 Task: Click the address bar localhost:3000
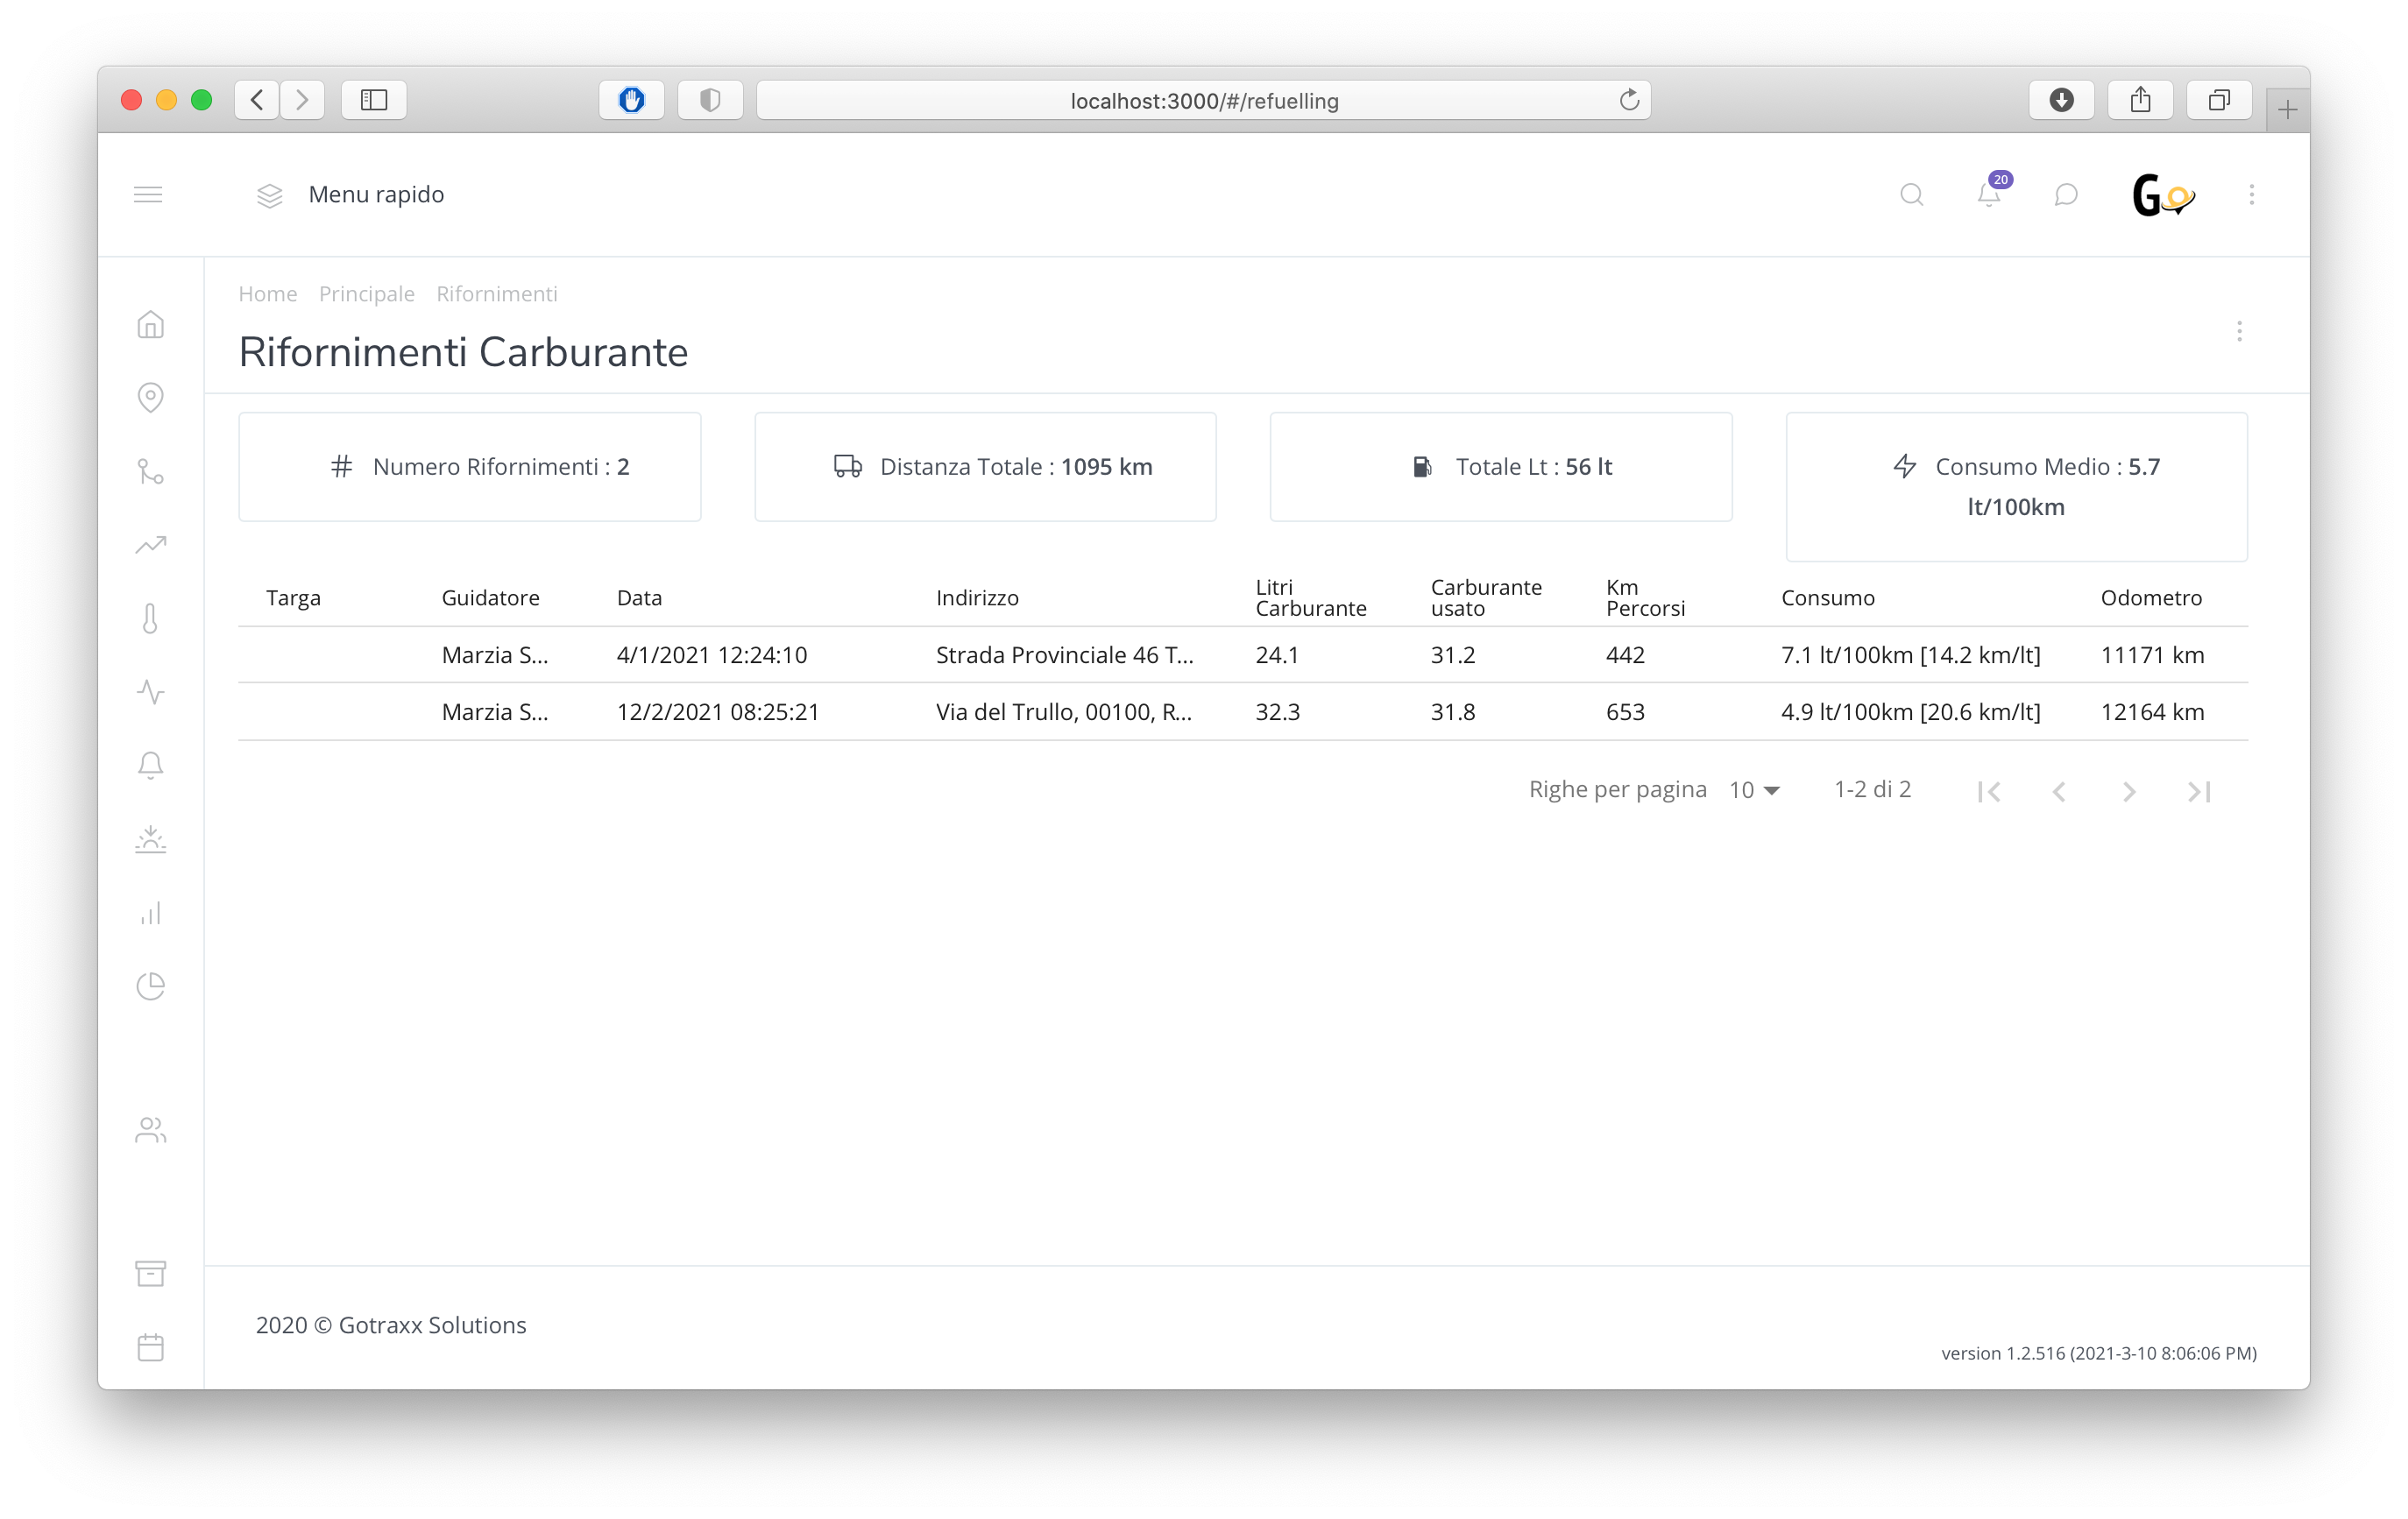pos(1203,100)
